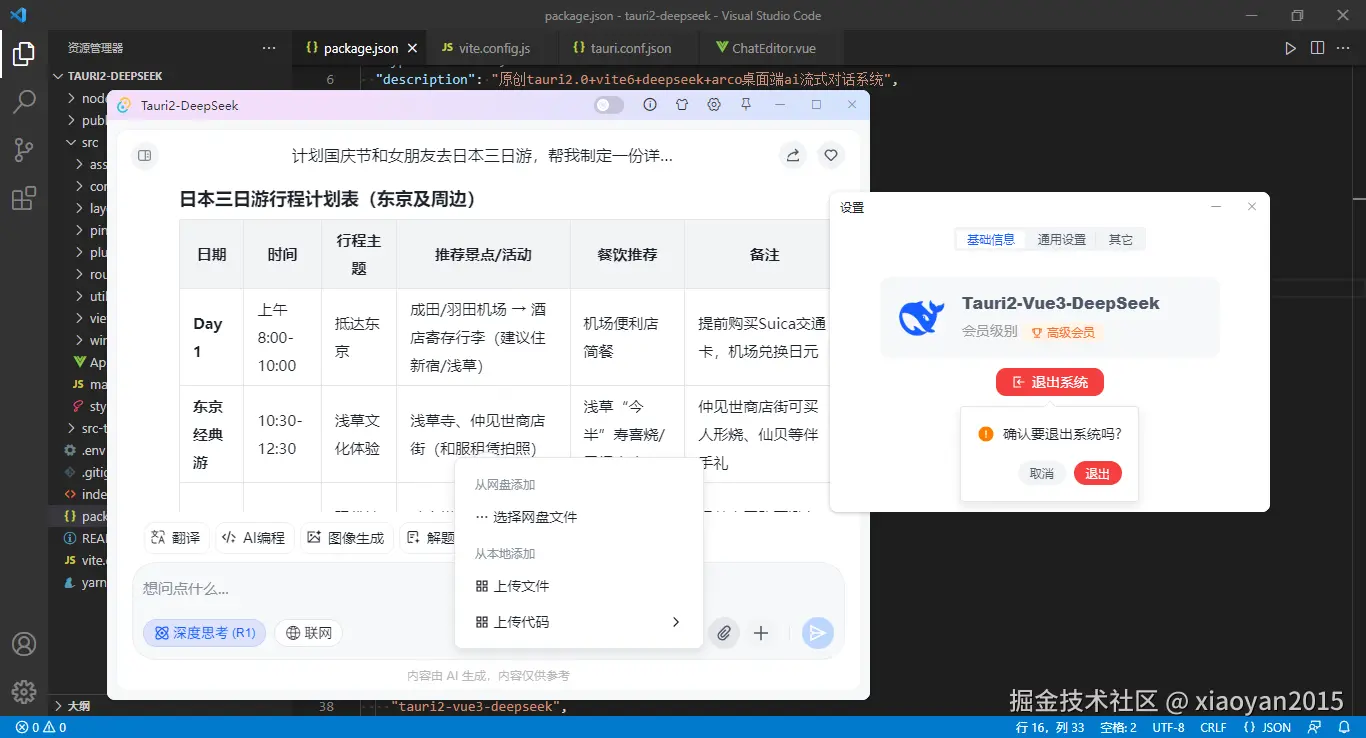
Task: Attach a file using the paperclip icon
Action: point(724,633)
